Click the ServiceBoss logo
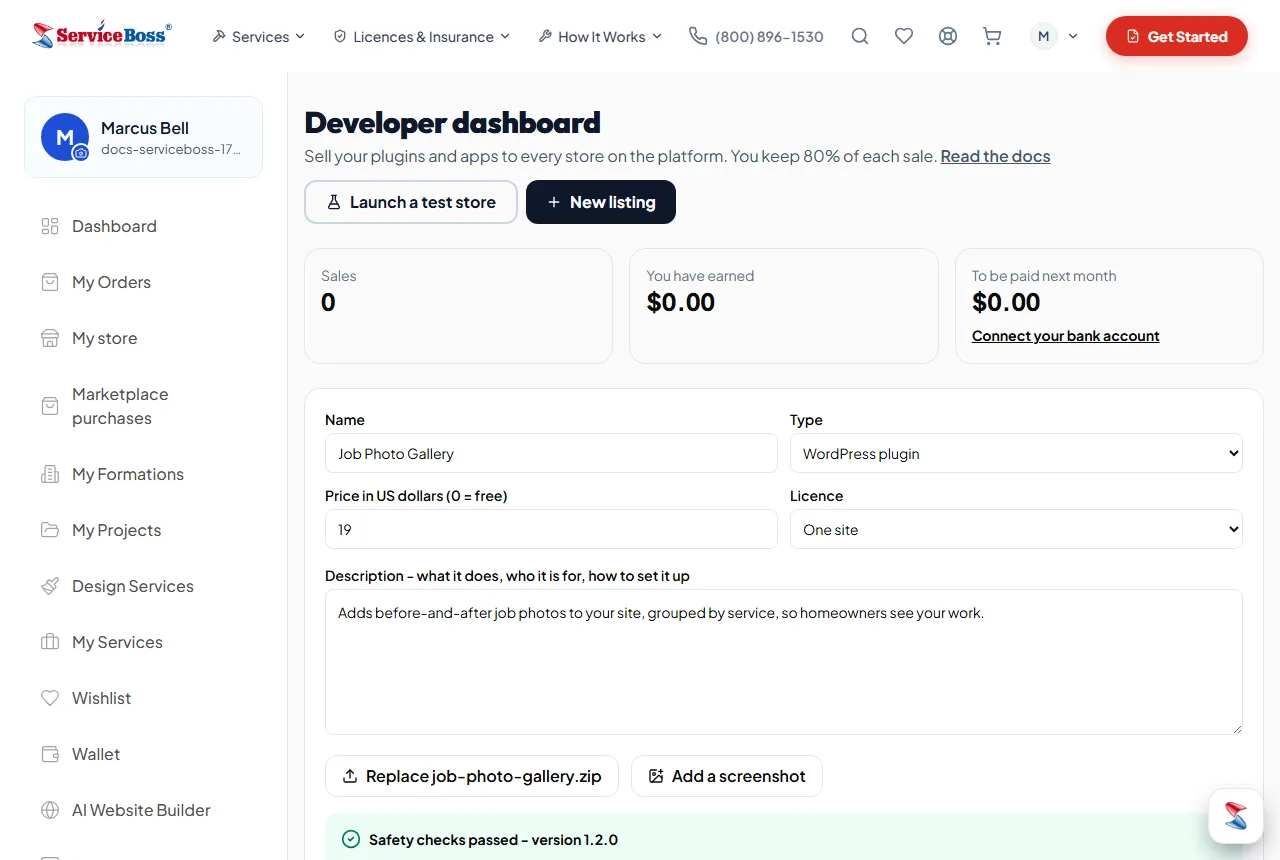Image resolution: width=1280 pixels, height=860 pixels. point(102,35)
